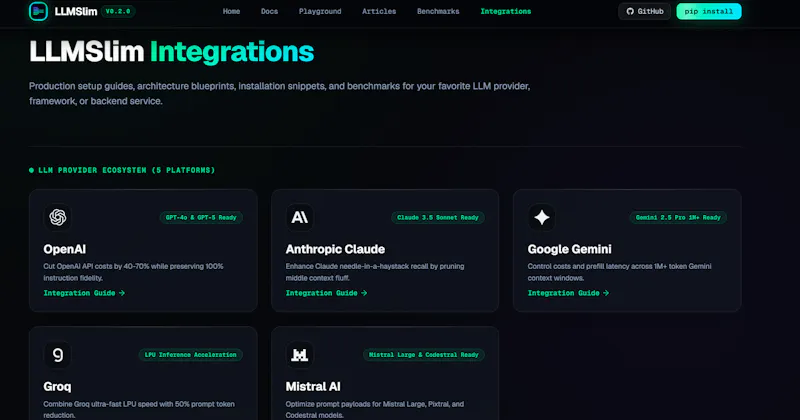Click the Groq logo icon
Viewport: 800px width, 420px height.
point(58,355)
